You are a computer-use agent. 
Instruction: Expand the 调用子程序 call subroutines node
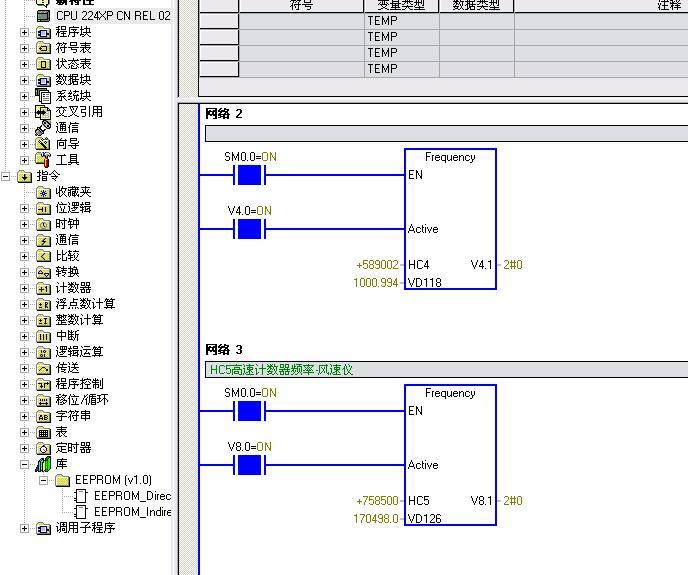click(25, 528)
